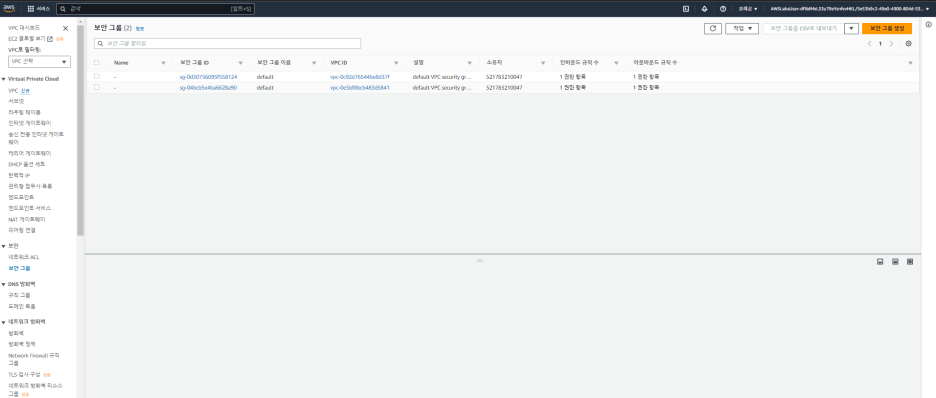Open the VPC 선택 filter dropdown
This screenshot has height=398, width=936.
39,61
